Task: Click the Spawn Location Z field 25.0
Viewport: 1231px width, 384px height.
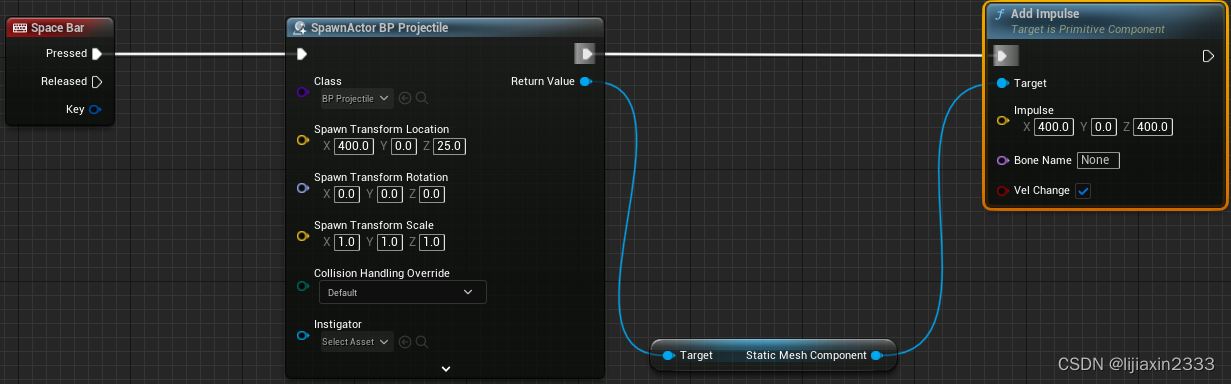Action: (x=450, y=147)
